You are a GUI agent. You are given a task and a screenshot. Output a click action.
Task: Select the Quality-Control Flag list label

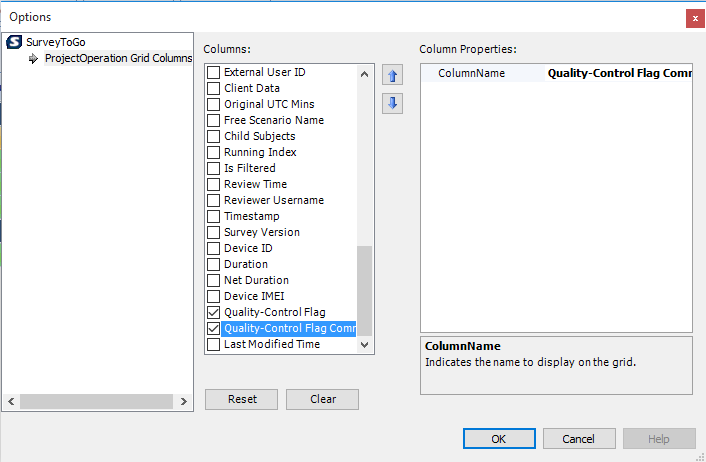275,312
